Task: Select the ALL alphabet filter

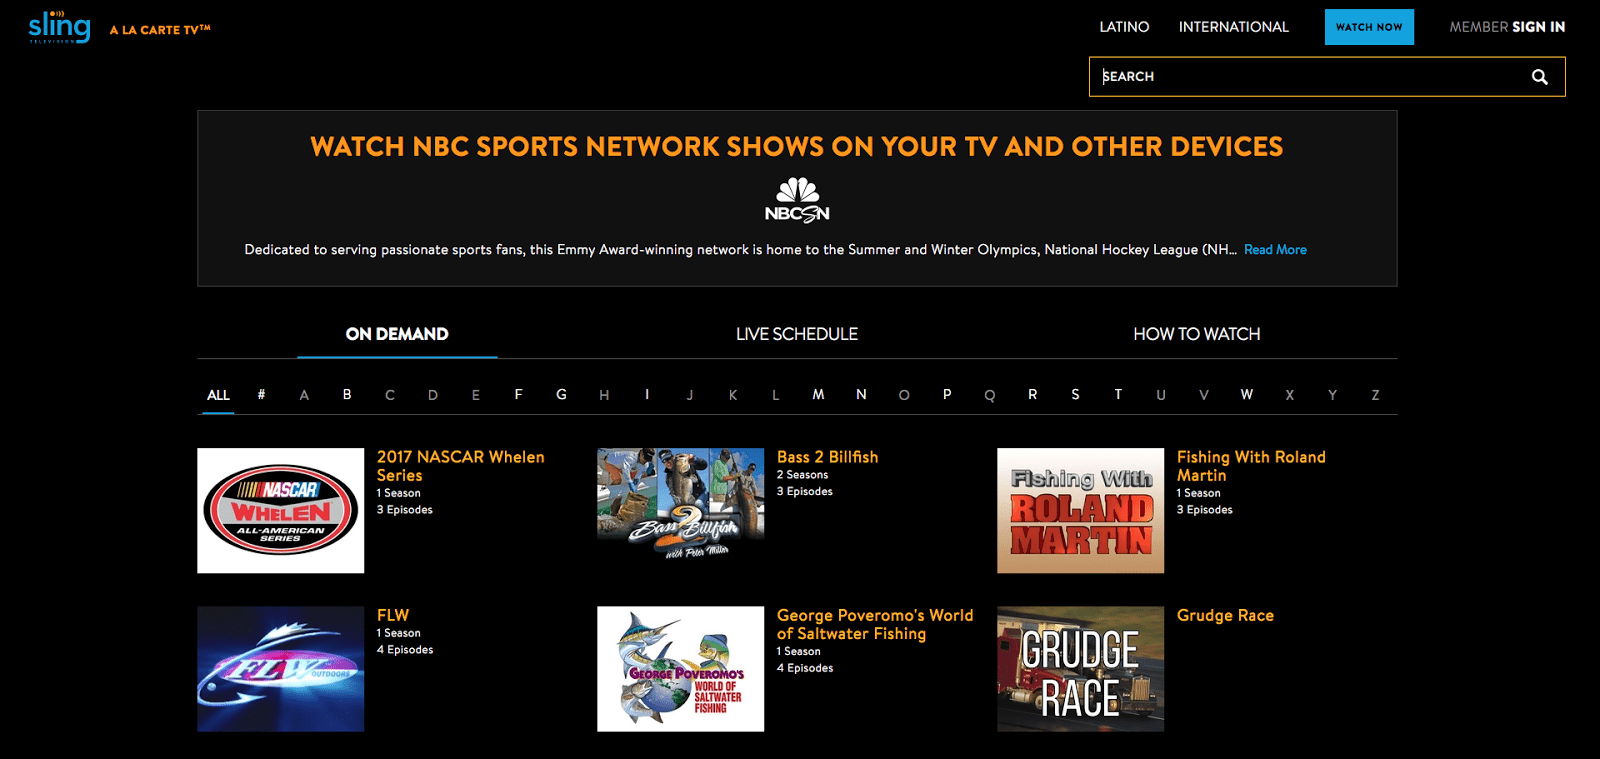Action: click(x=218, y=395)
